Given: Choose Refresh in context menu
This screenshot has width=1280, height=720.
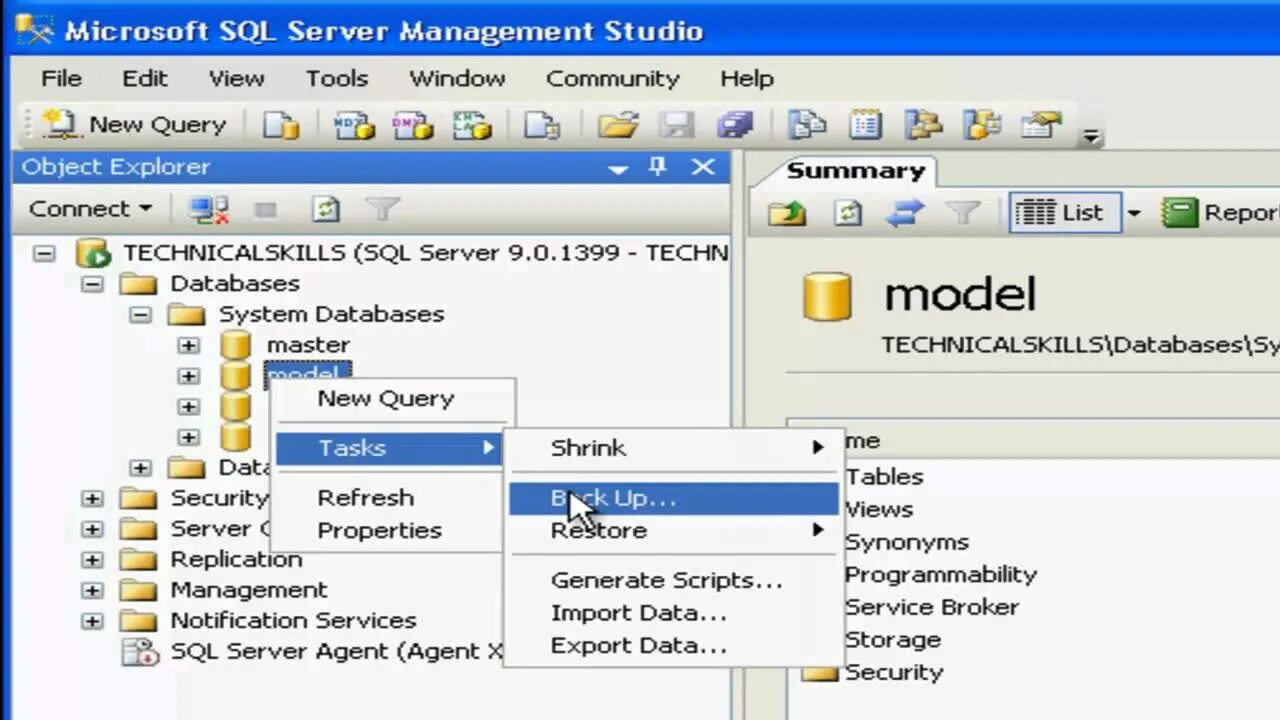Looking at the screenshot, I should tap(365, 498).
